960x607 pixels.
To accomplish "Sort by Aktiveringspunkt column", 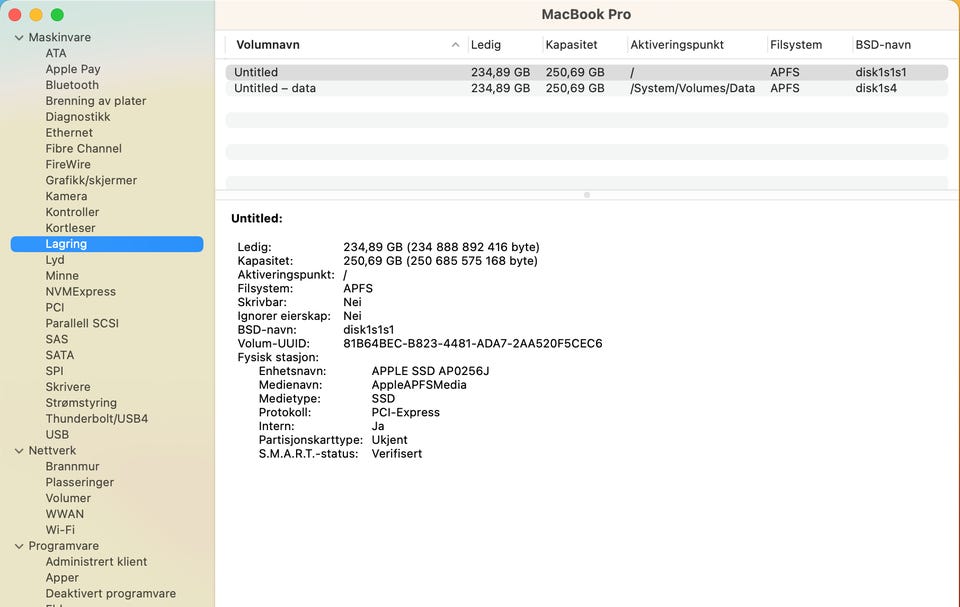I will [677, 45].
